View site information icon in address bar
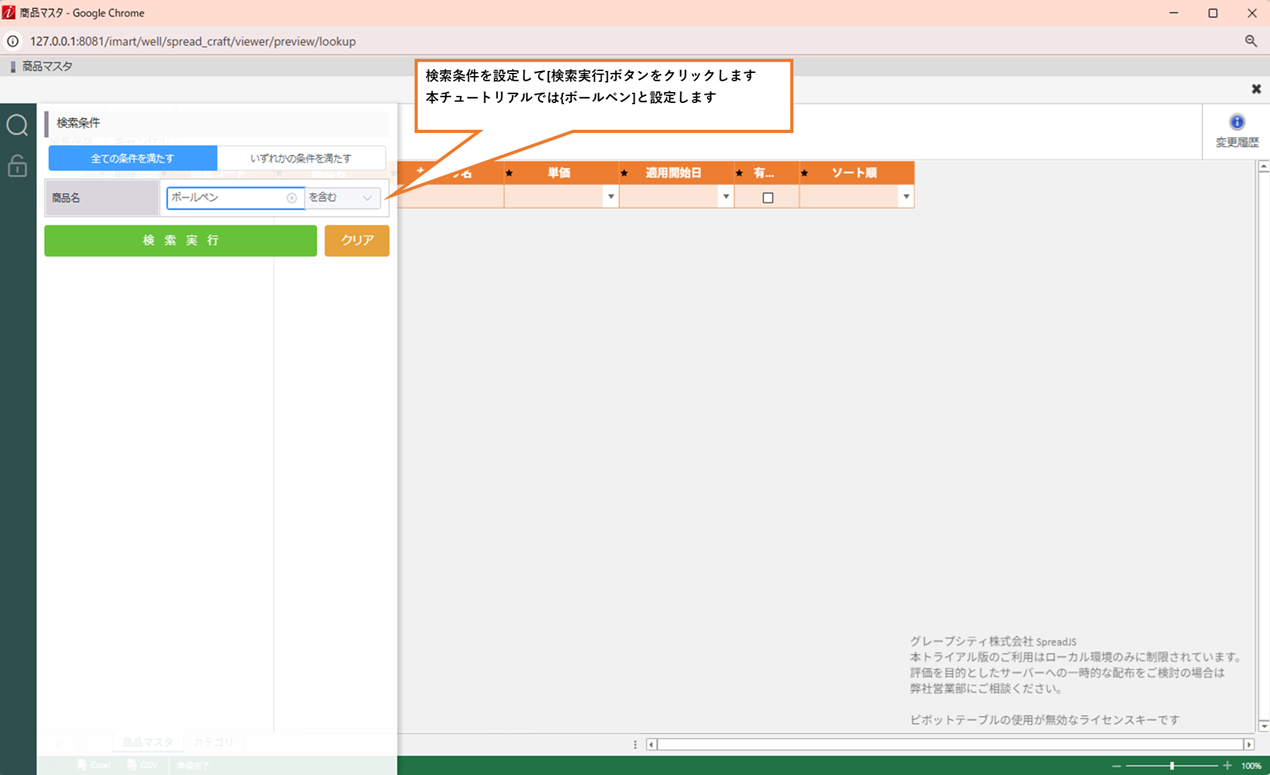The width and height of the screenshot is (1270, 775). (14, 41)
